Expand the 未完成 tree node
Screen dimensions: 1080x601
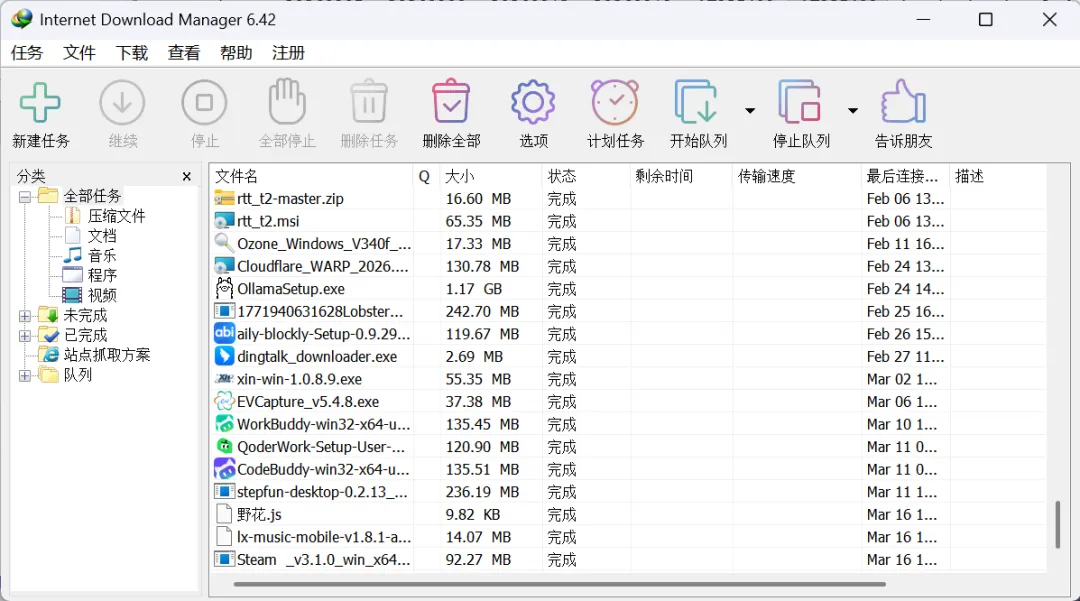click(x=25, y=316)
